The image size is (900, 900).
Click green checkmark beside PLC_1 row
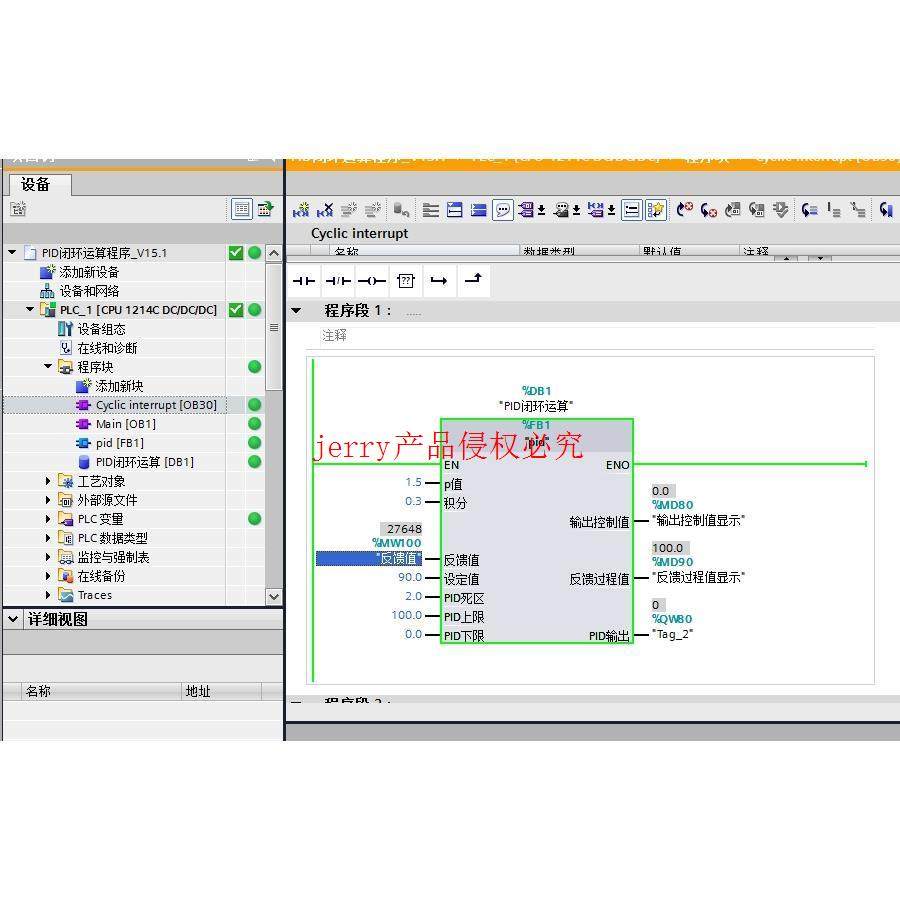click(x=235, y=310)
